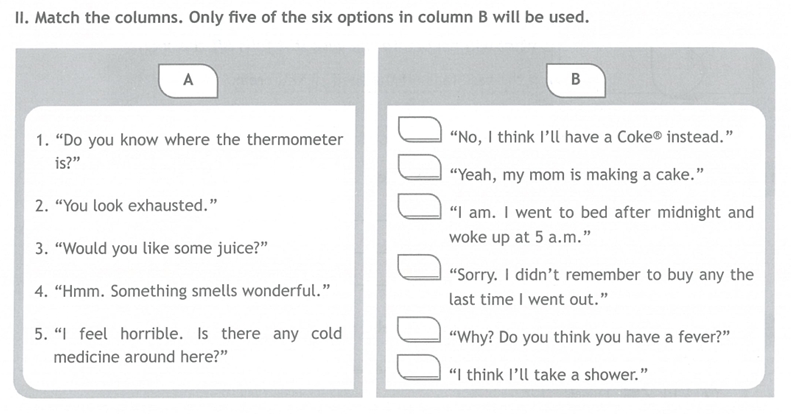Click sentence 5 about cold medicine
The width and height of the screenshot is (791, 414).
coord(188,345)
